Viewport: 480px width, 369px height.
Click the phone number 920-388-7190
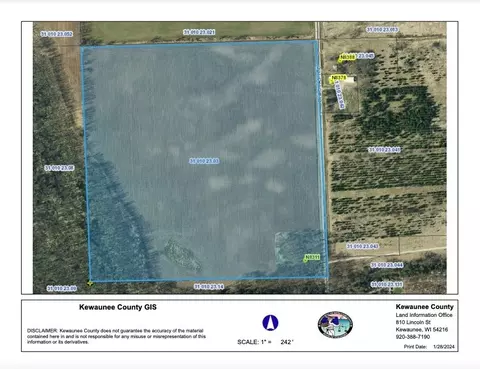(413, 337)
